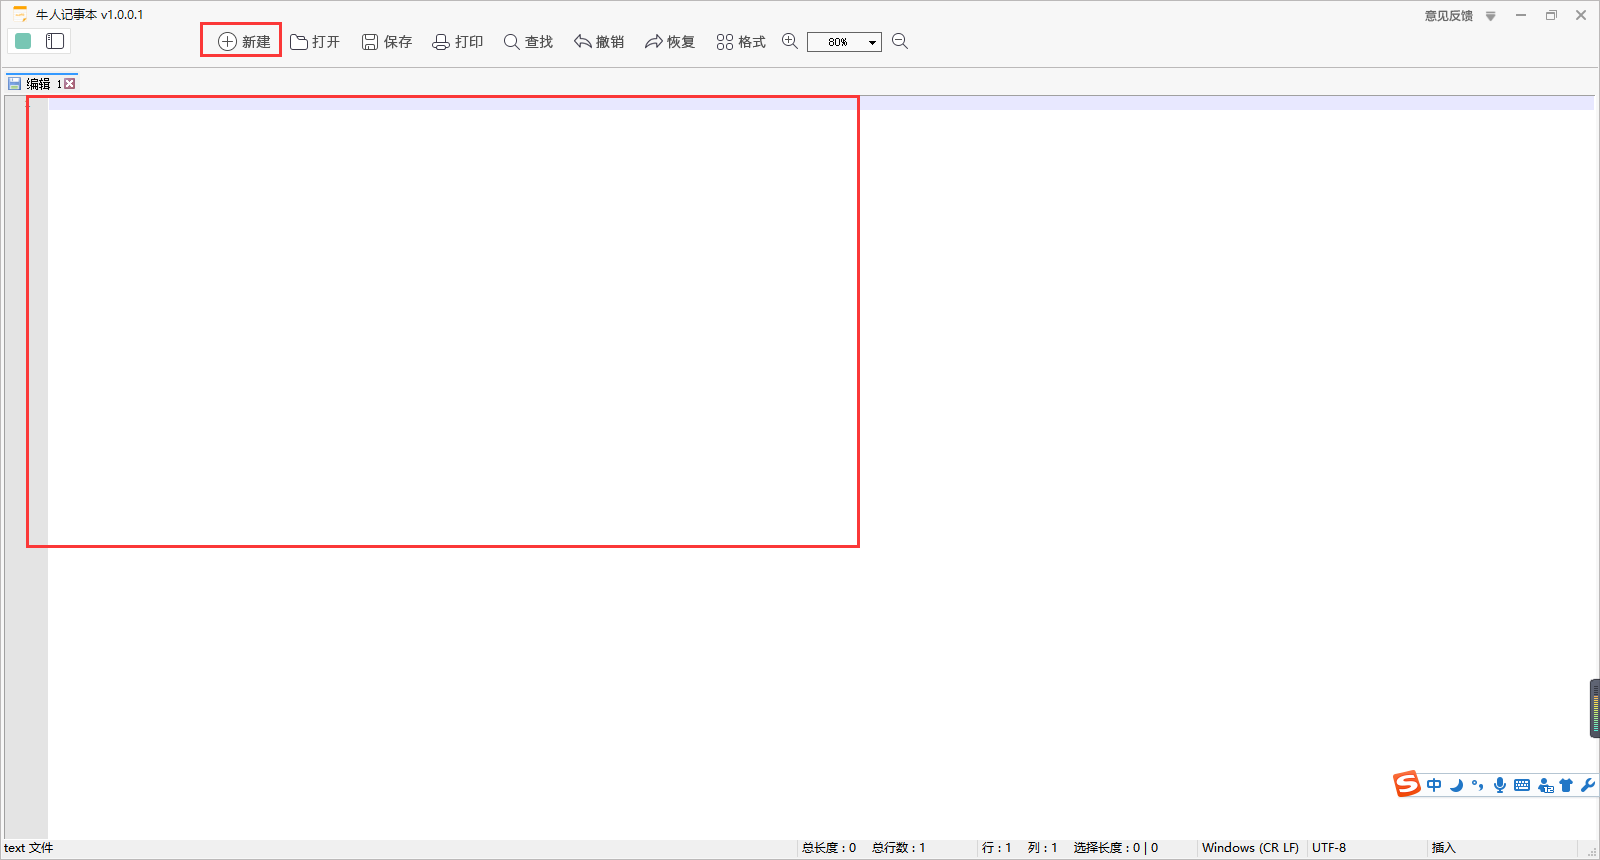Click the 意见反馈 feedback link
The height and width of the screenshot is (860, 1600).
tap(1448, 16)
